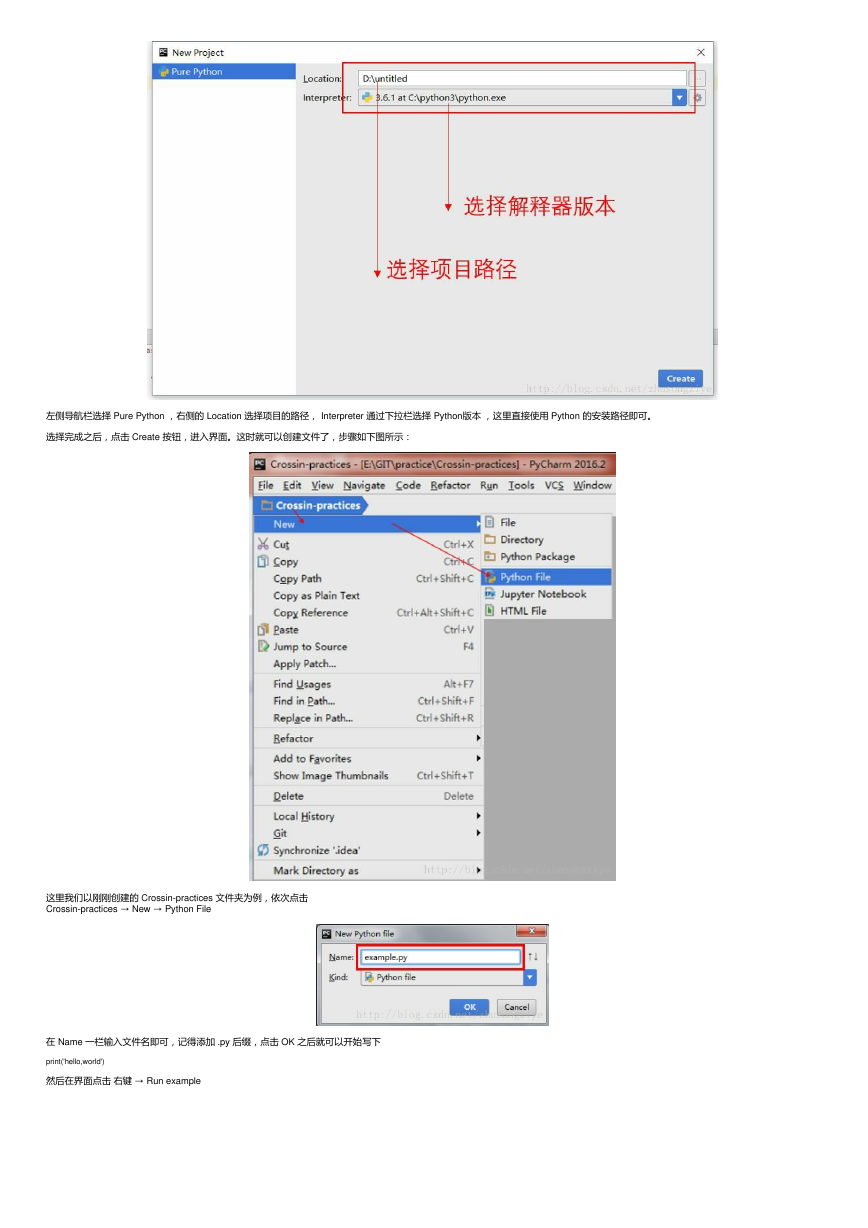Image resolution: width=868 pixels, height=1228 pixels.
Task: Open the File menu in PyCharm
Action: point(265,485)
